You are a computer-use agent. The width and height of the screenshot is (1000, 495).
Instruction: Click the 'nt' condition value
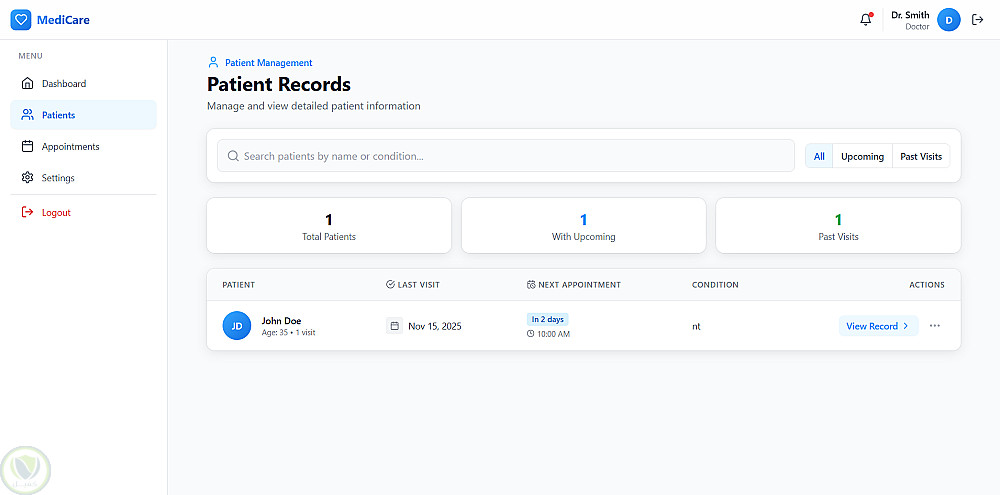tap(696, 326)
